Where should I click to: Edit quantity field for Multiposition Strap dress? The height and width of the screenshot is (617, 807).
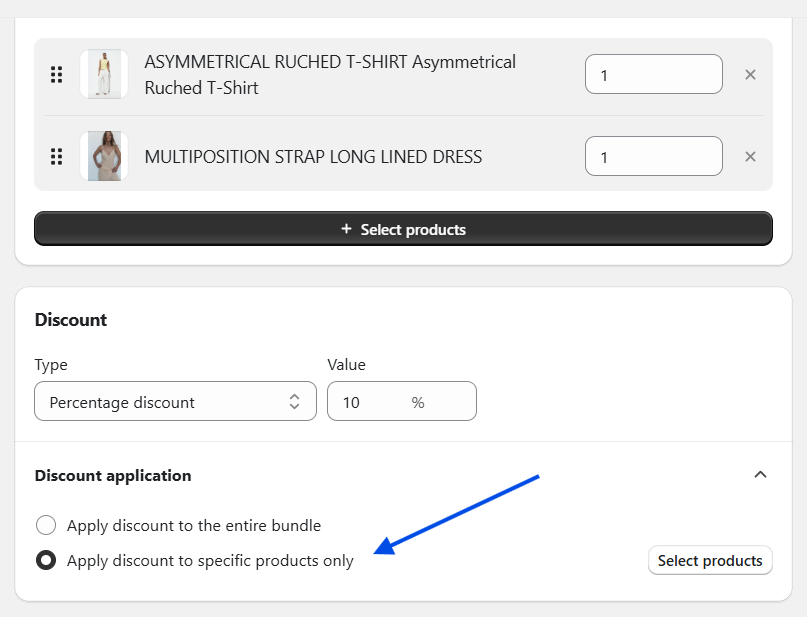tap(654, 156)
